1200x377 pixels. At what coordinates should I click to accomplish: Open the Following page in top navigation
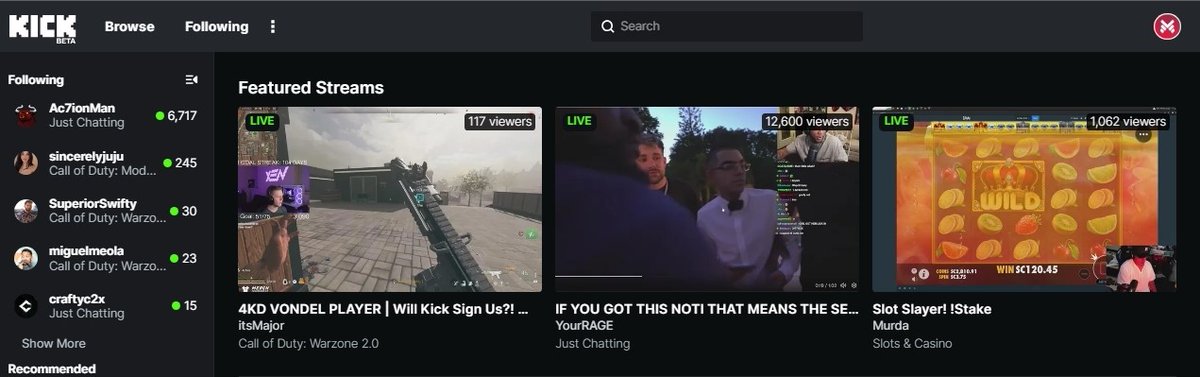click(x=216, y=27)
